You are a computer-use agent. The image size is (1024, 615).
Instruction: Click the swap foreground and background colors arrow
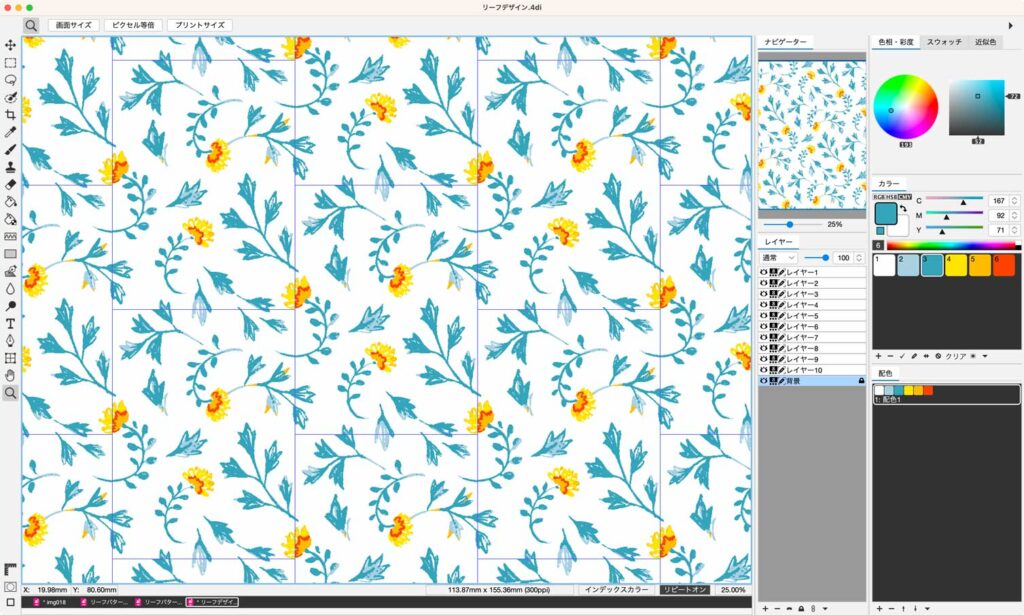(x=903, y=209)
